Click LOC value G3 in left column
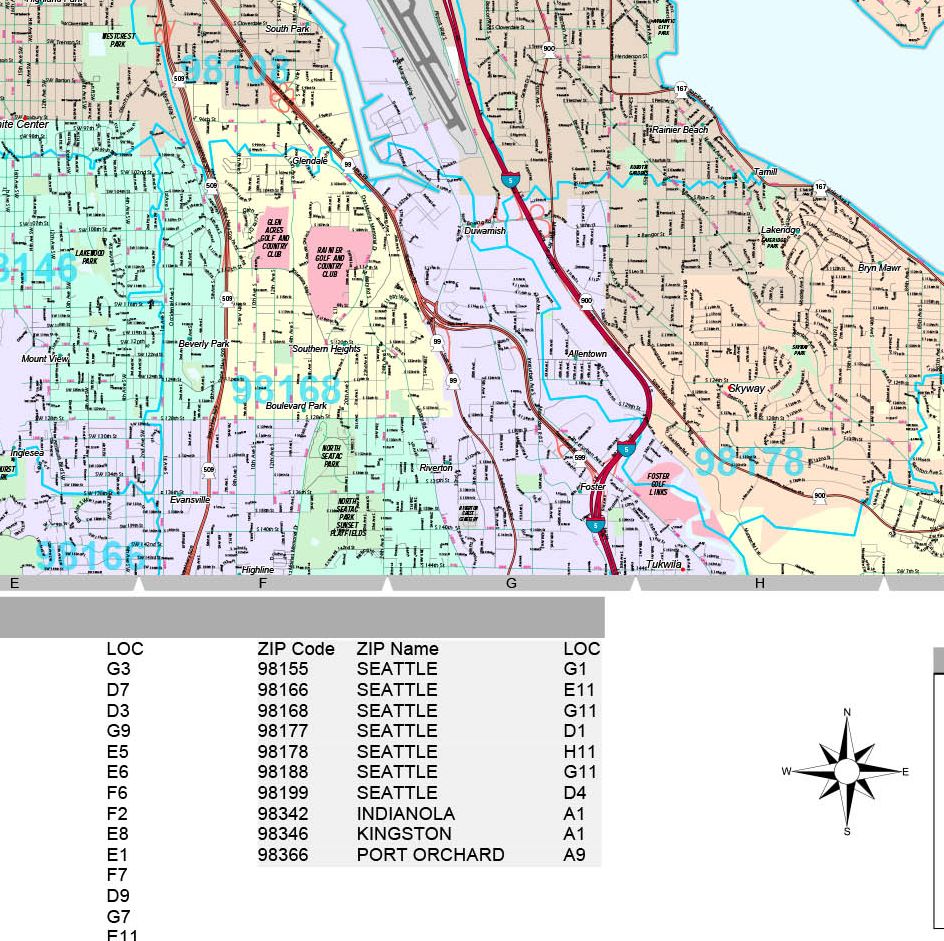Viewport: 944px width, 941px height. click(x=119, y=669)
